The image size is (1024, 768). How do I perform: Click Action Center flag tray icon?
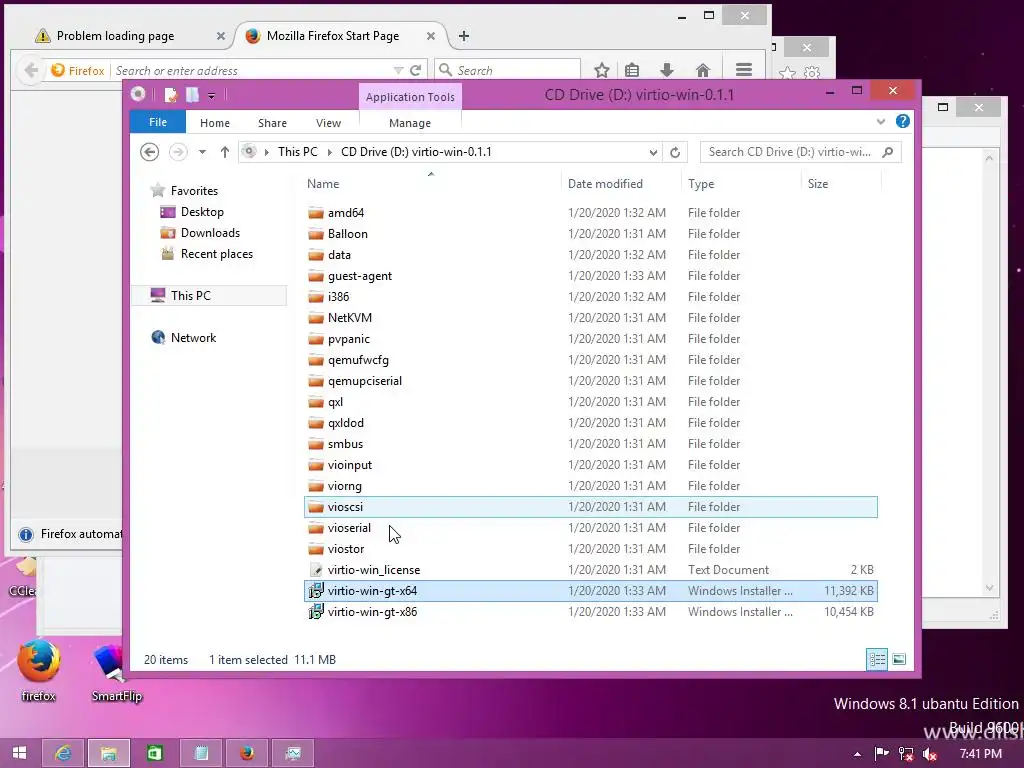coord(882,754)
